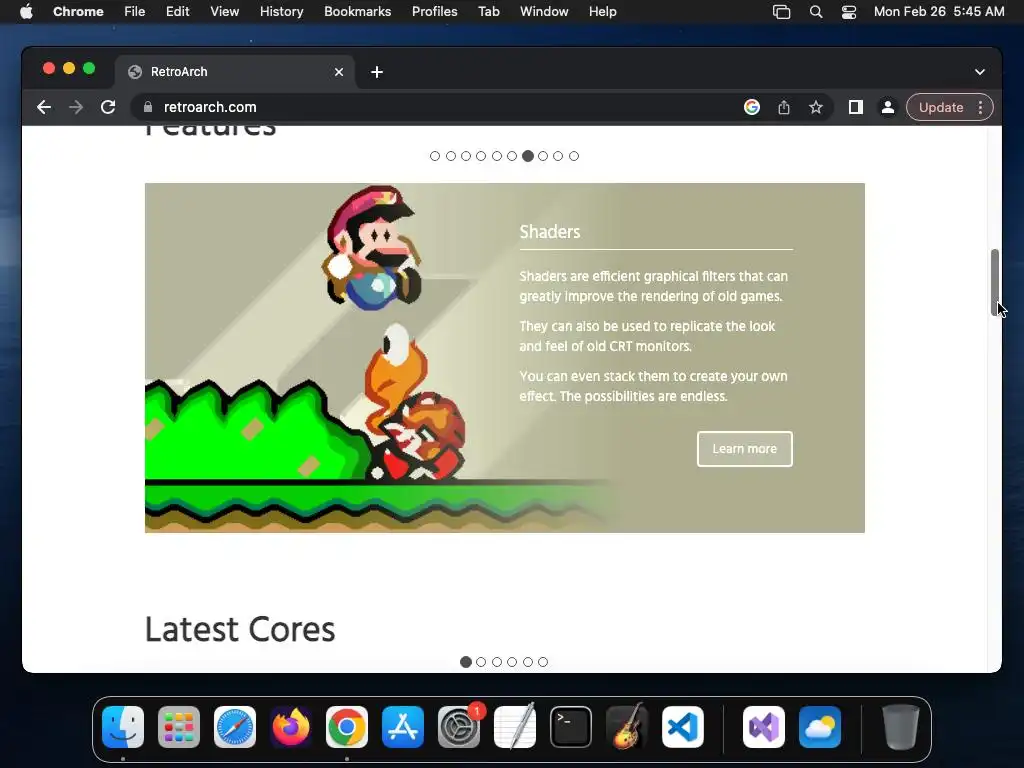The image size is (1024, 768).
Task: Open System Settings from the Dock
Action: pos(459,727)
